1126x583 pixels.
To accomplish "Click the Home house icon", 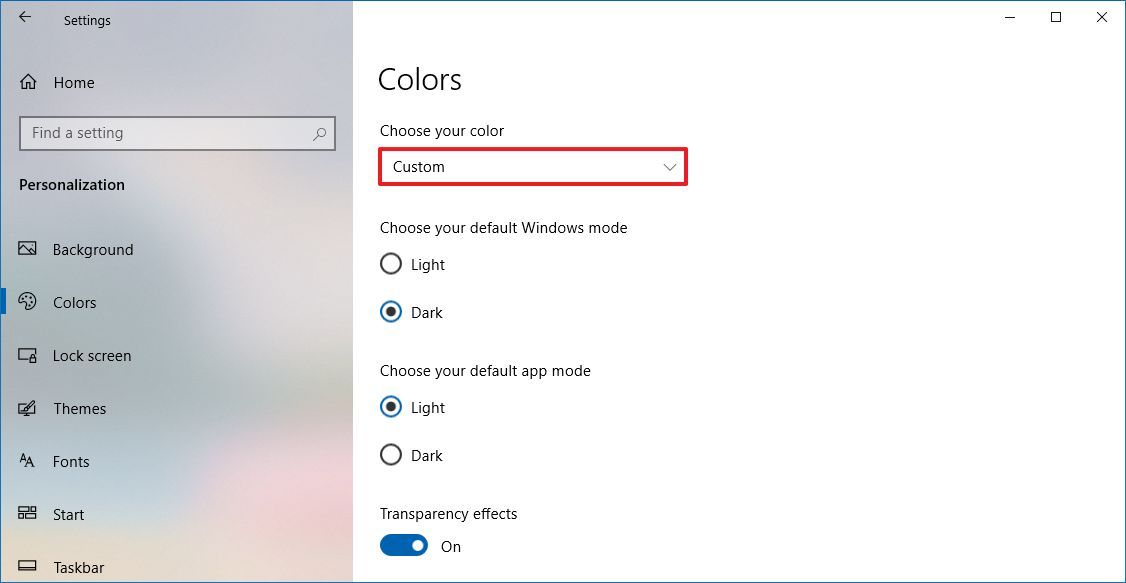I will coord(27,82).
